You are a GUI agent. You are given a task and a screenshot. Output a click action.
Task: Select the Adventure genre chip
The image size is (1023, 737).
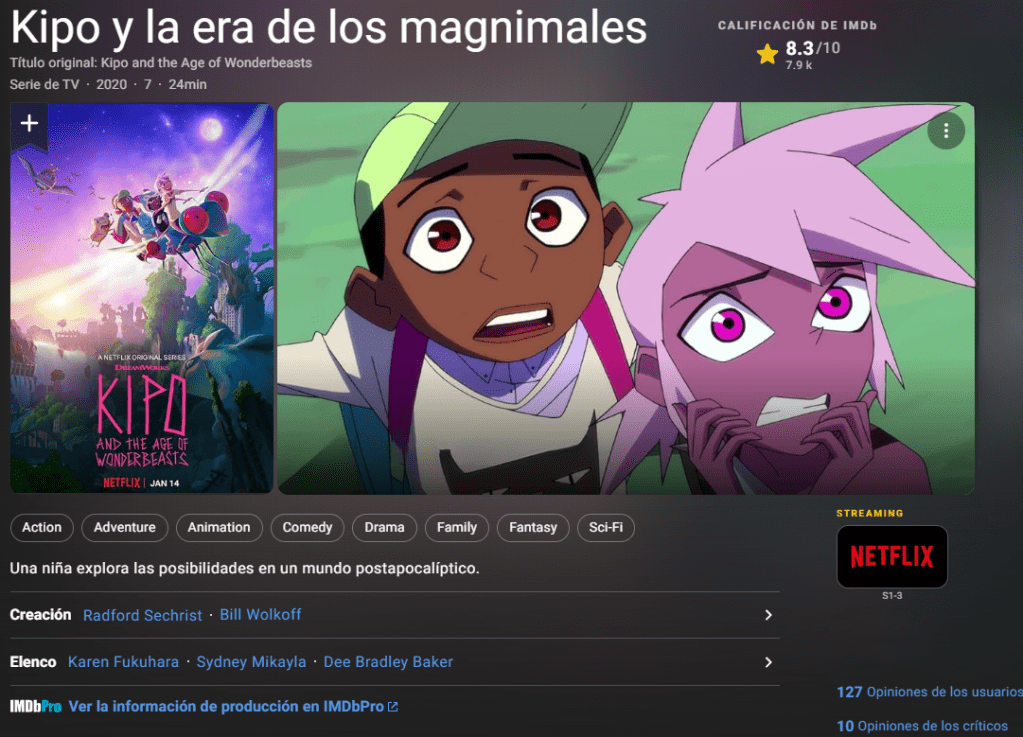(x=125, y=528)
